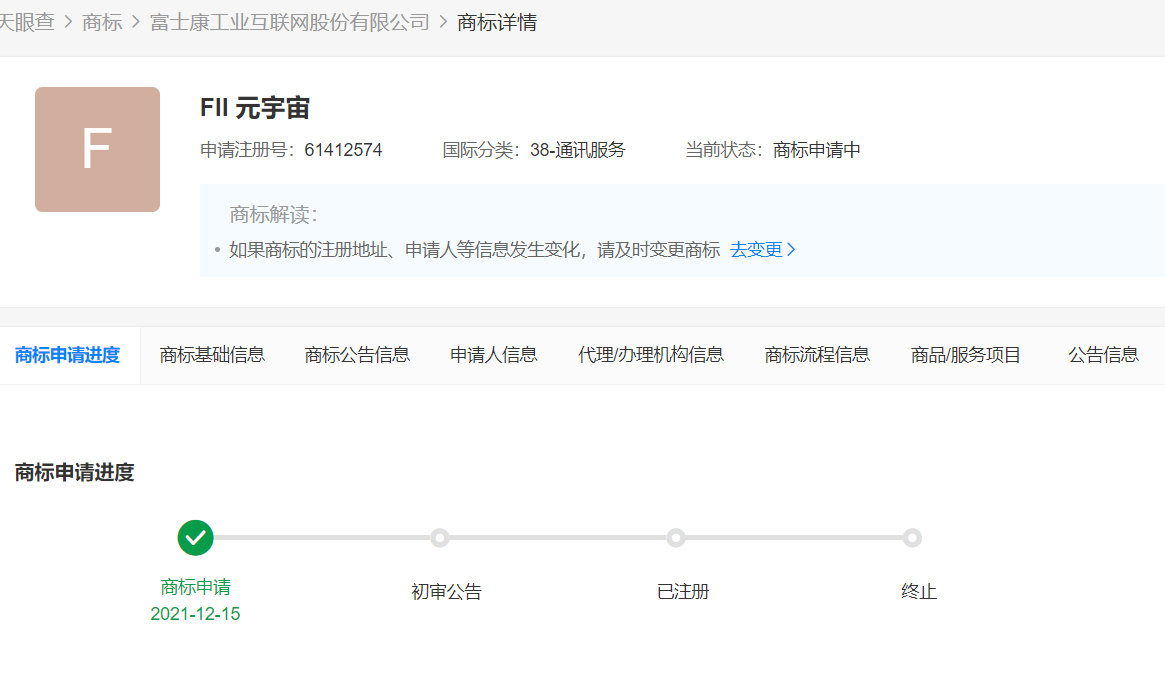Click the 已注册 progress step circle

pos(676,538)
